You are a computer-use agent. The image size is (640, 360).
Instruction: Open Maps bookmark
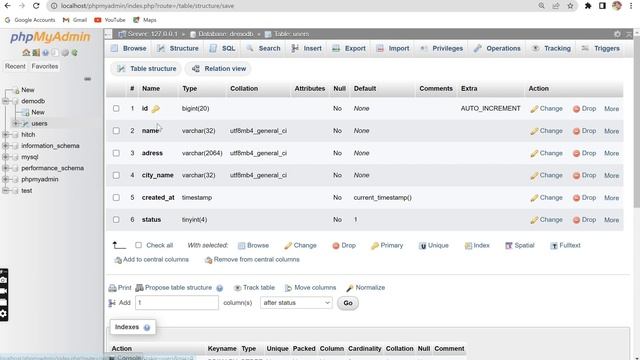(144, 20)
